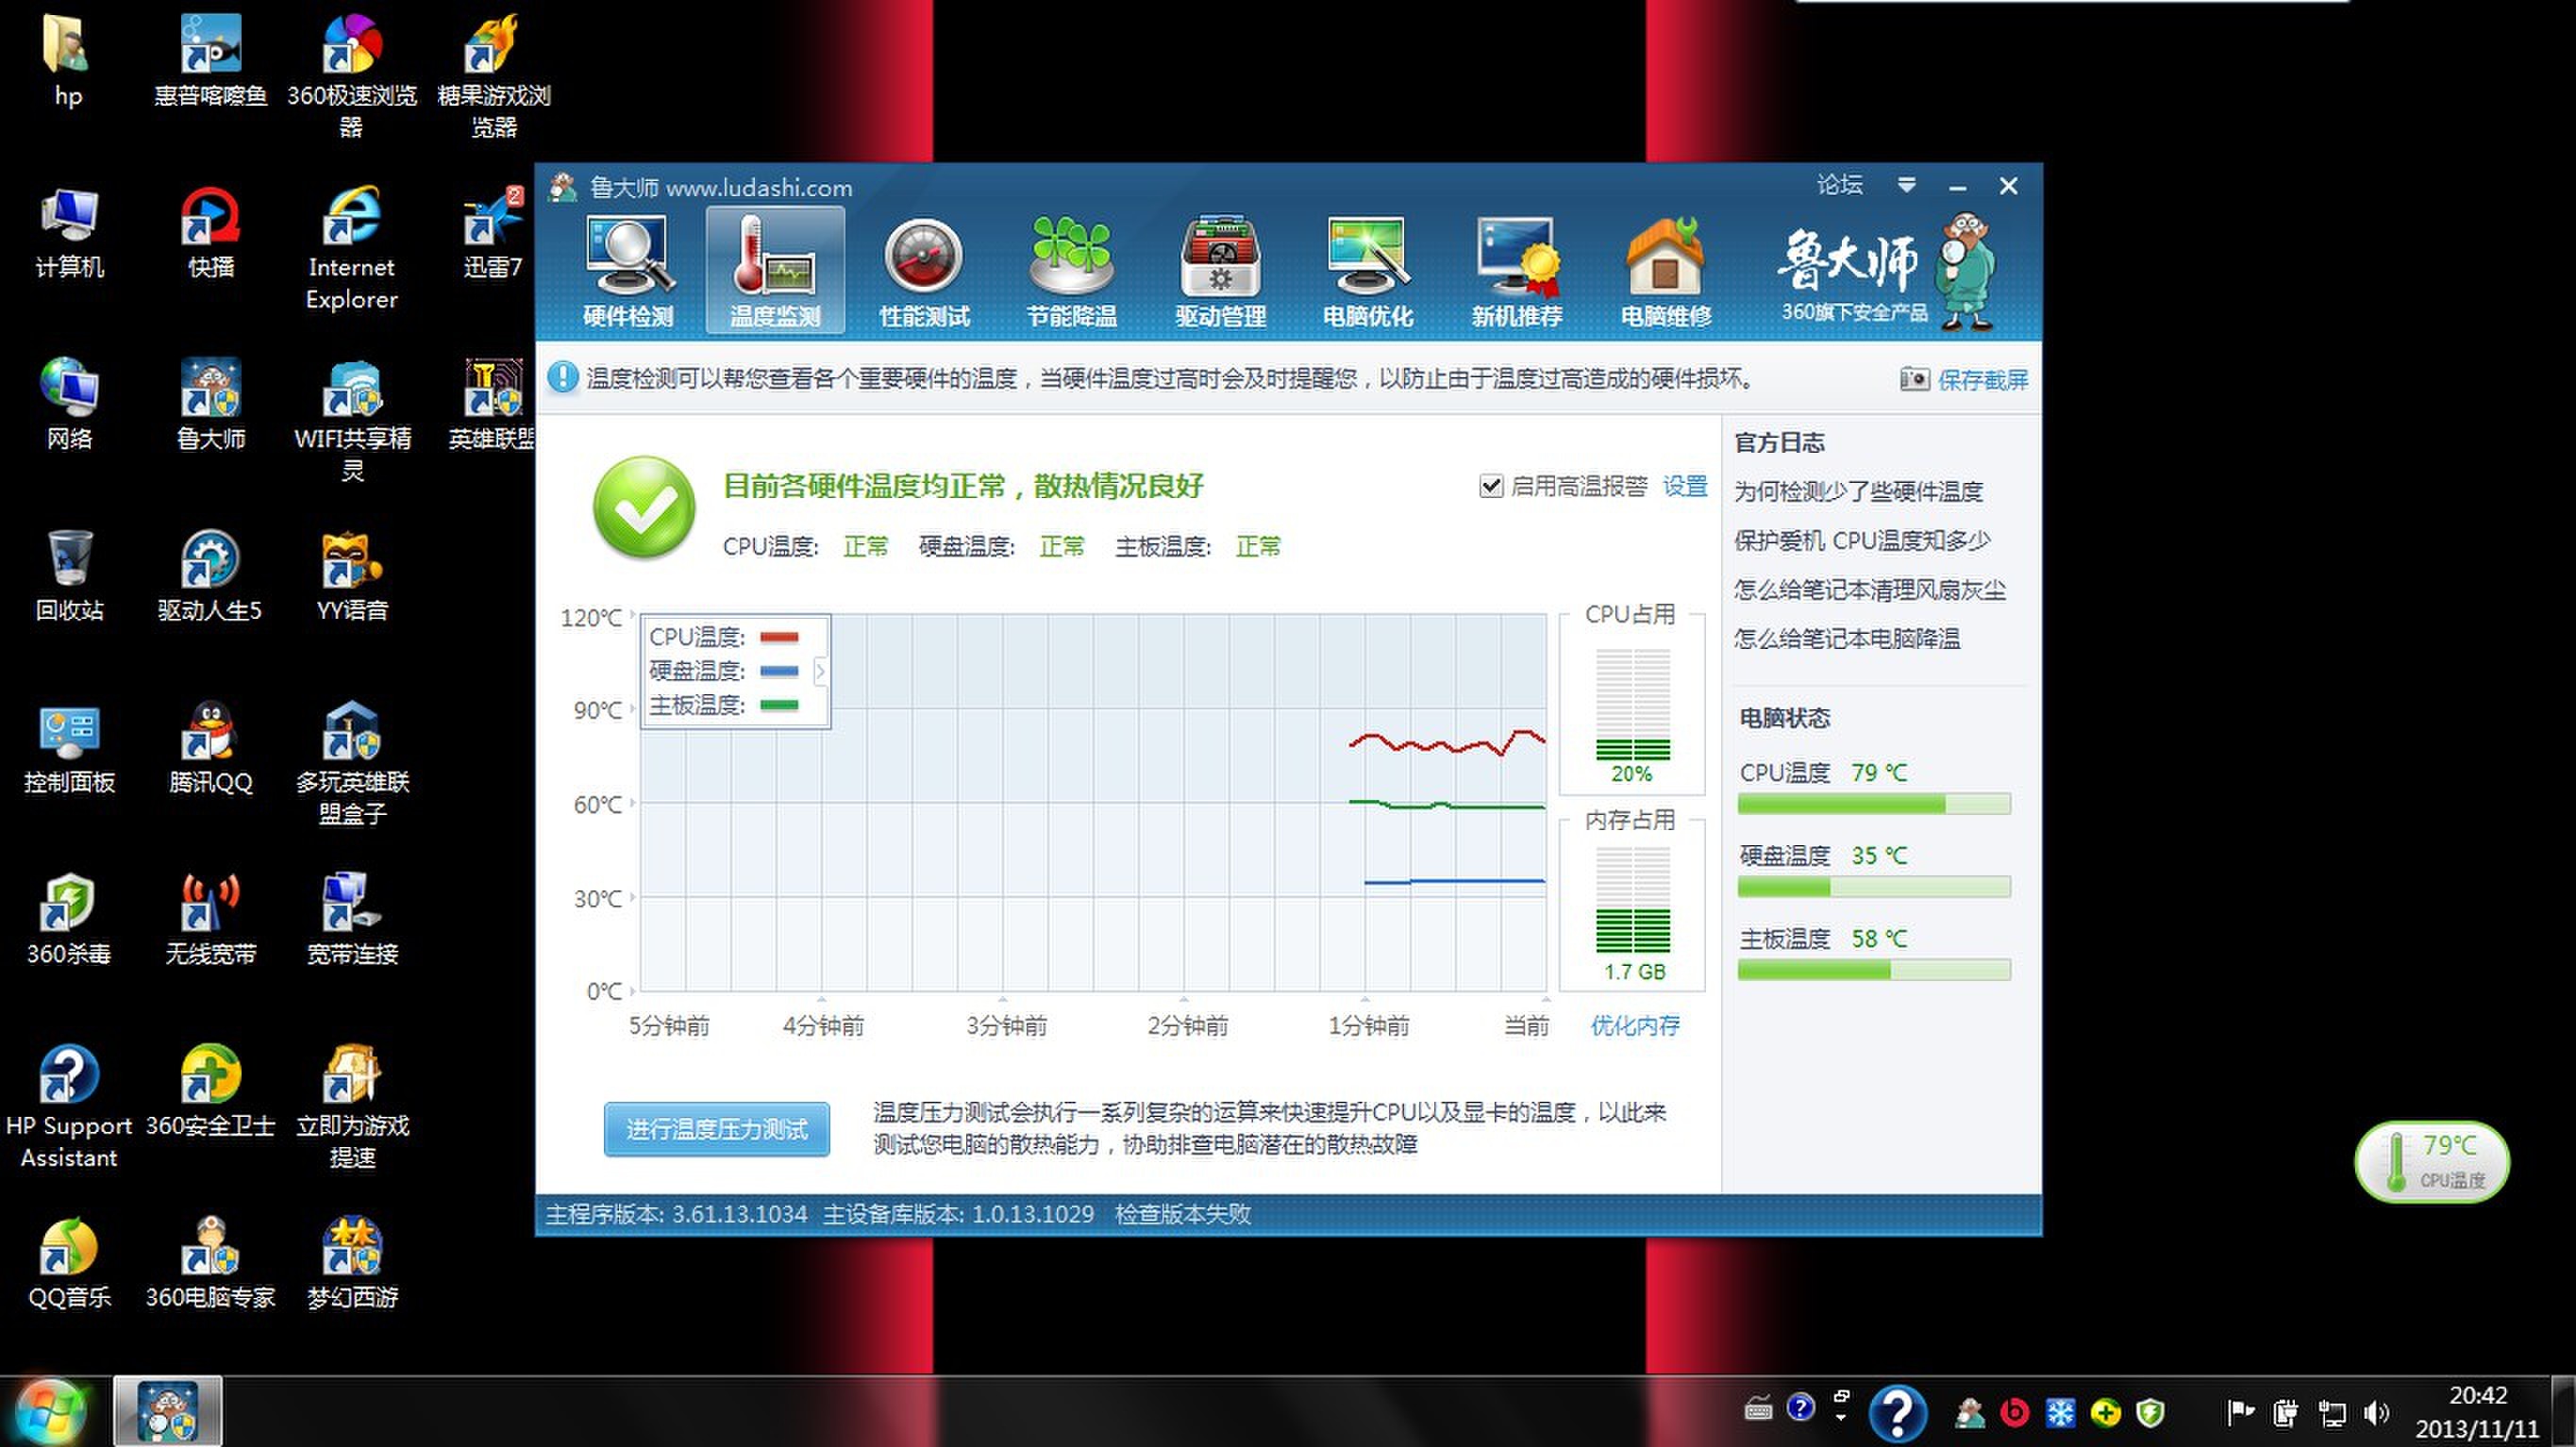
Task: Launch YY语音 desktop shortcut
Action: click(x=351, y=576)
